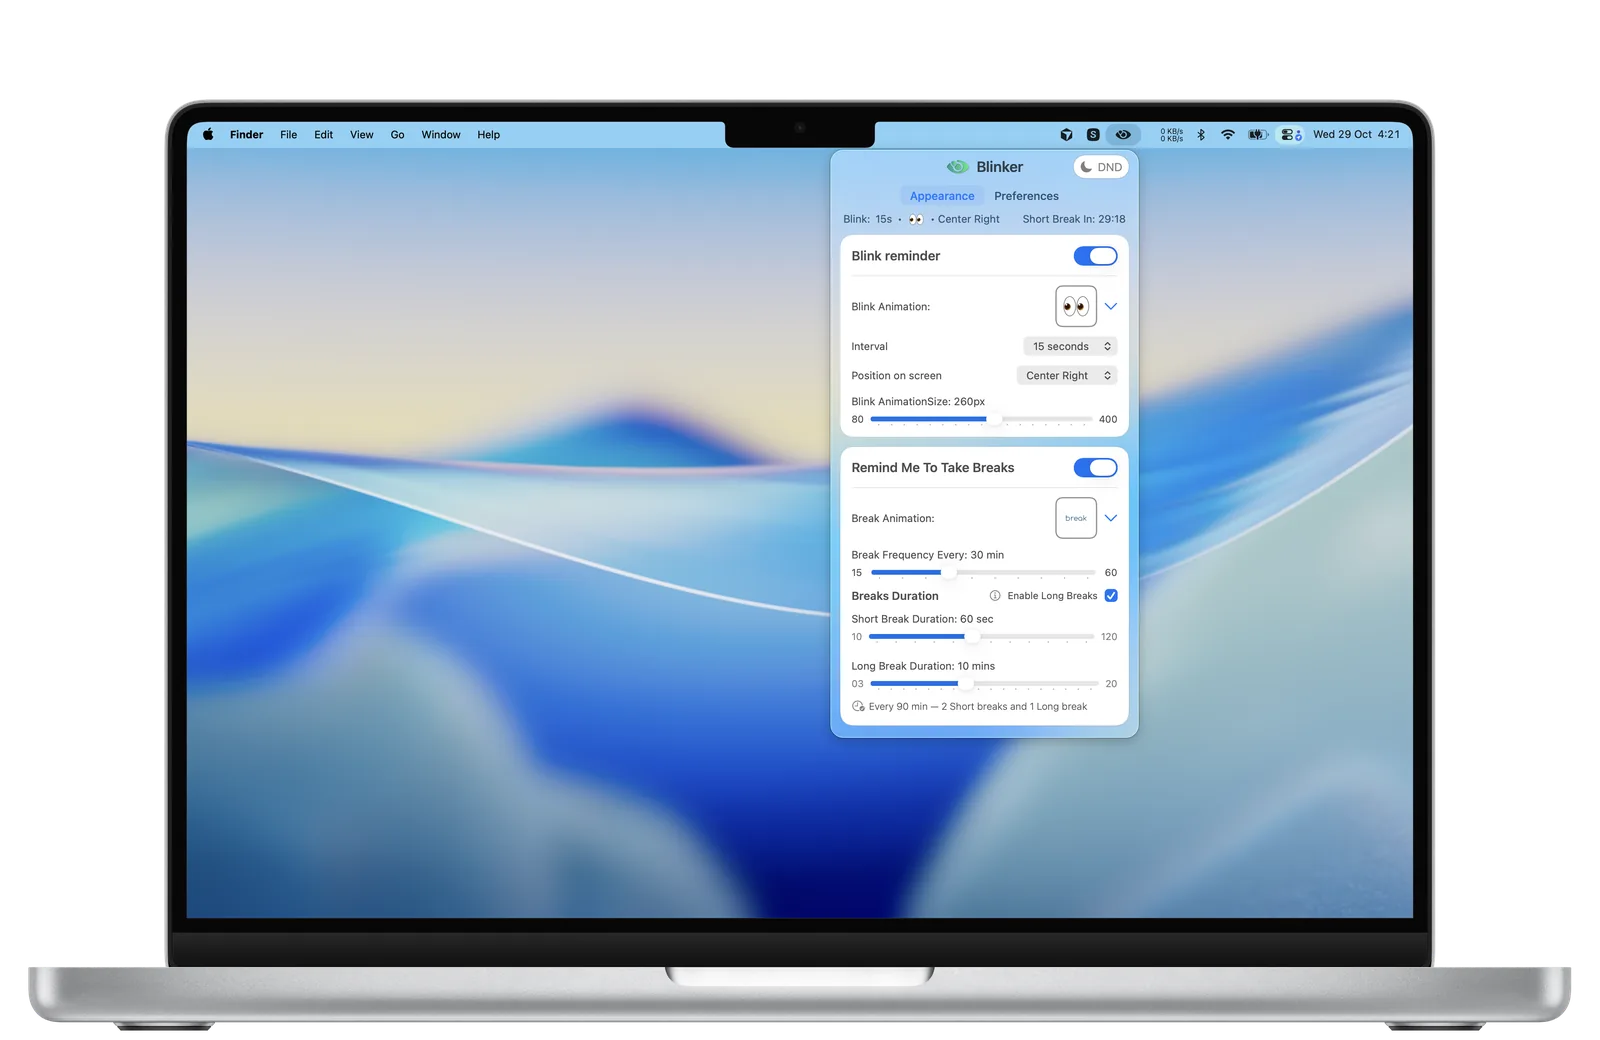Open the Window menu
1600x1040 pixels.
tap(441, 134)
